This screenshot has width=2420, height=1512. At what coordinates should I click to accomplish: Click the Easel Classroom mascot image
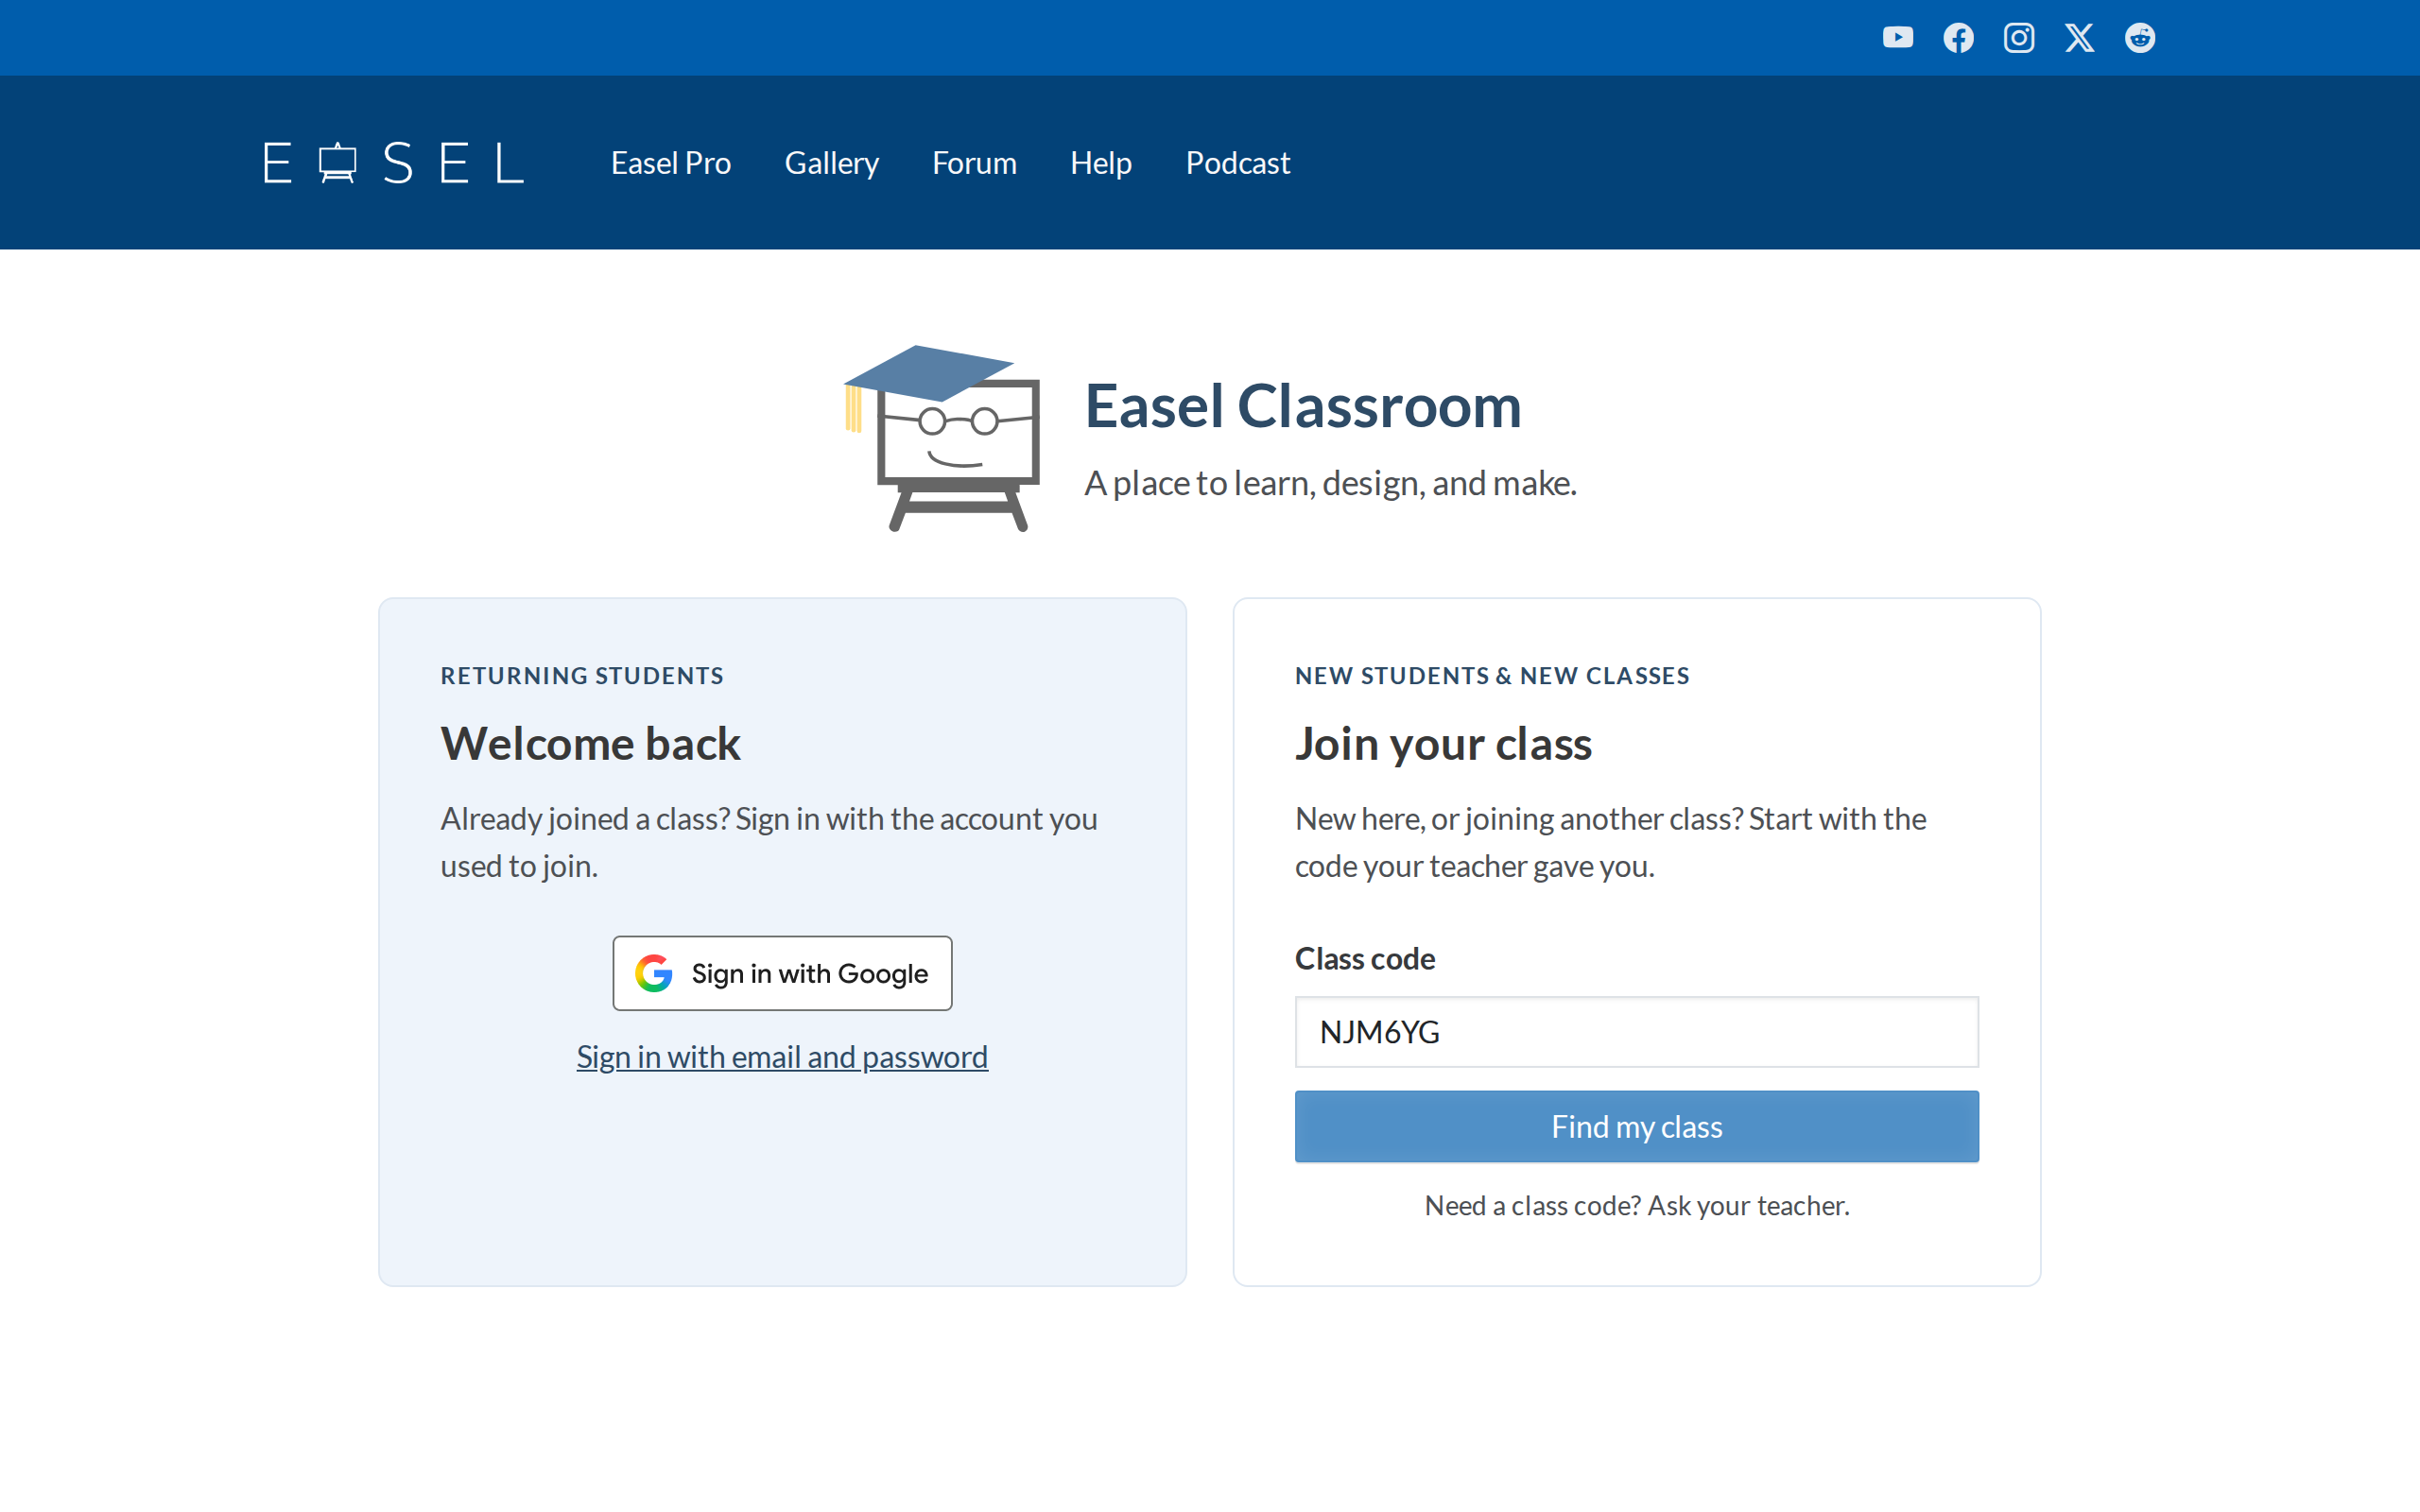point(942,438)
